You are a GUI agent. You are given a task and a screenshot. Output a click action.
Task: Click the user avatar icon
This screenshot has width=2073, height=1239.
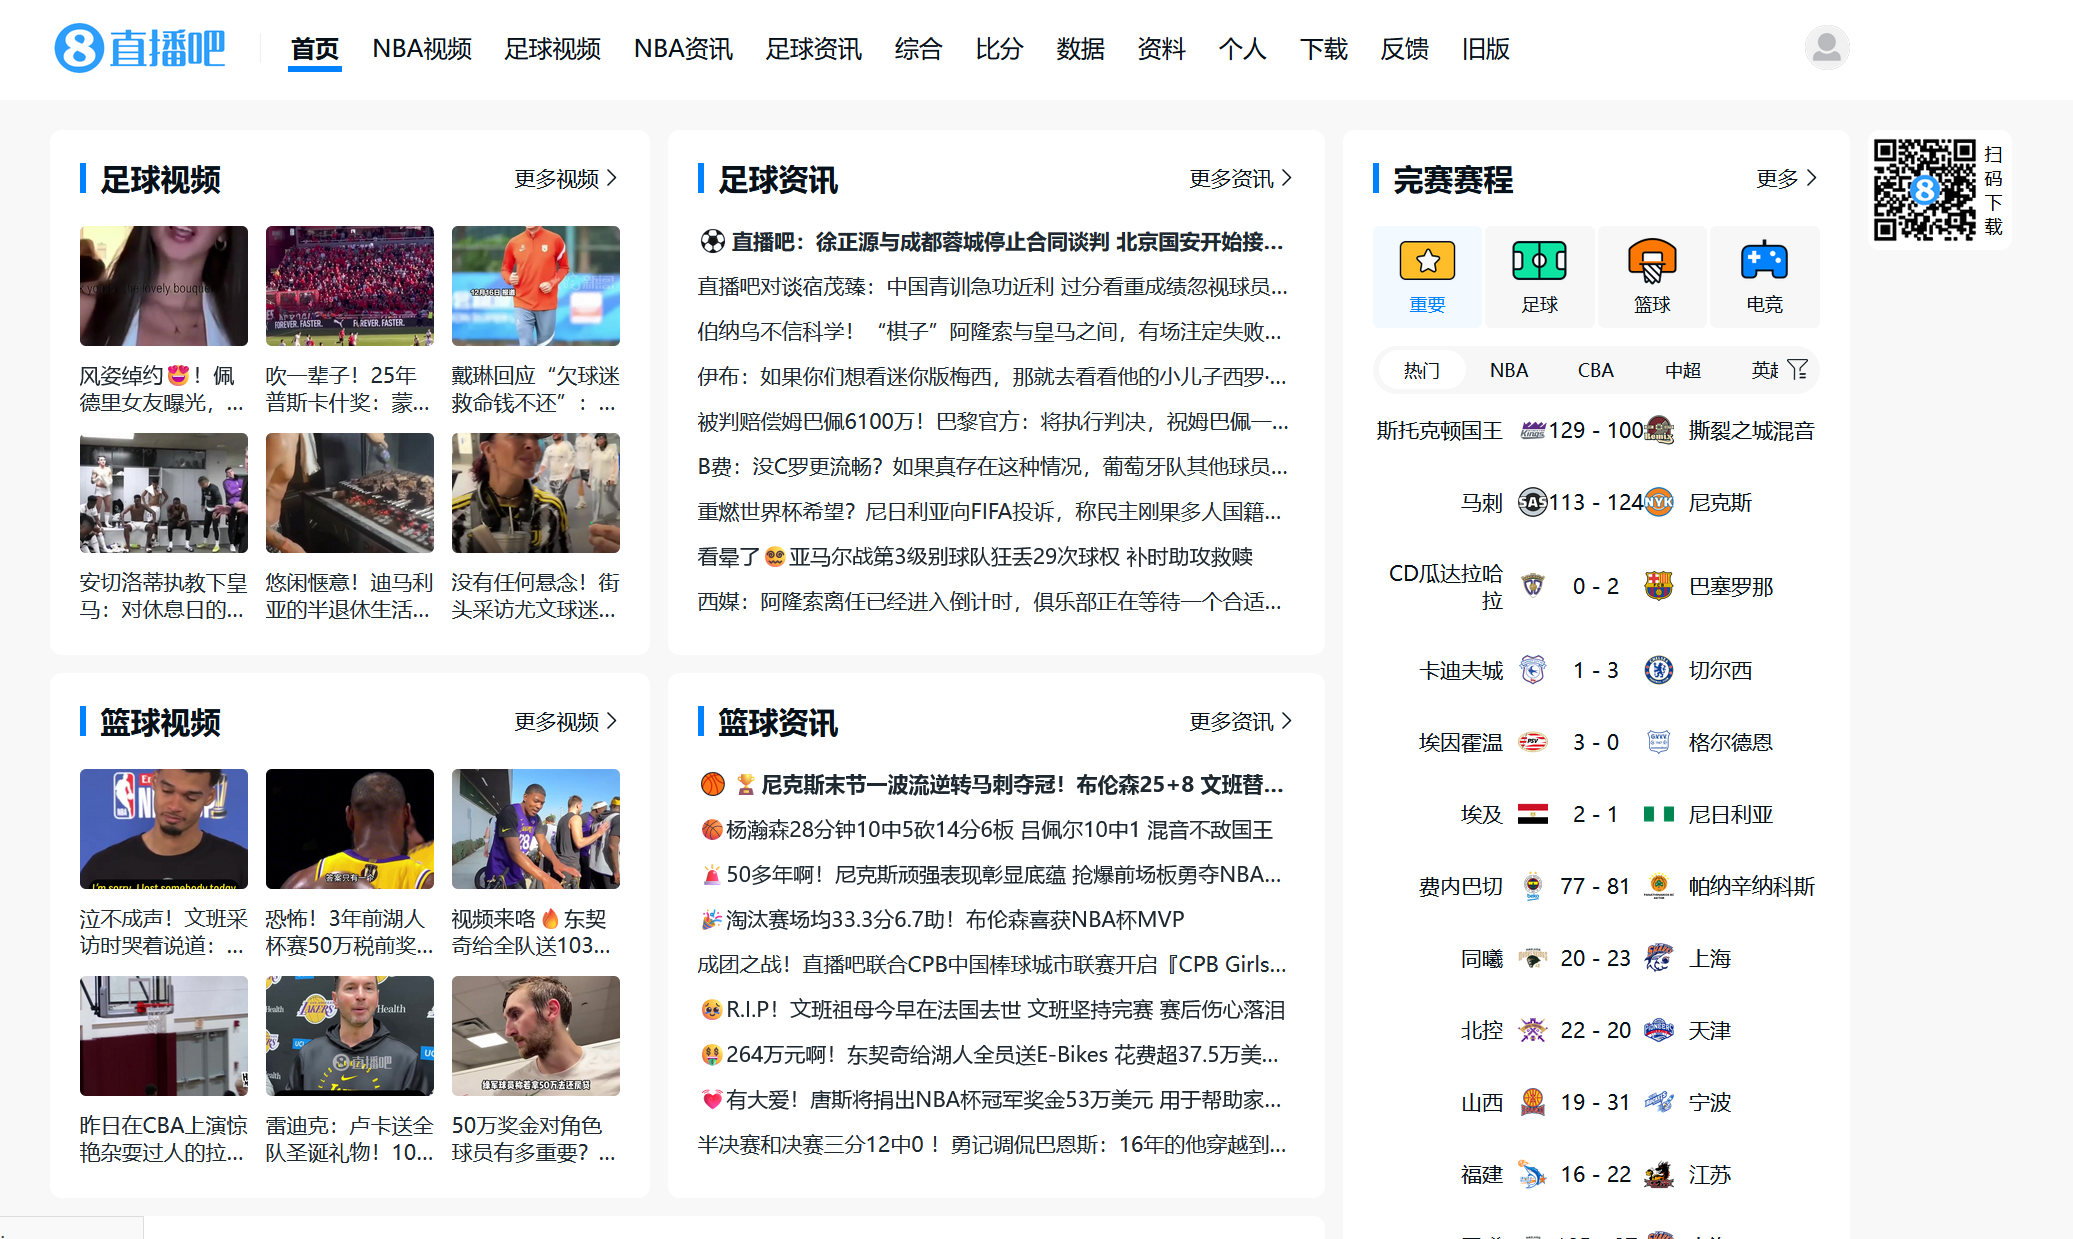pyautogui.click(x=1826, y=48)
